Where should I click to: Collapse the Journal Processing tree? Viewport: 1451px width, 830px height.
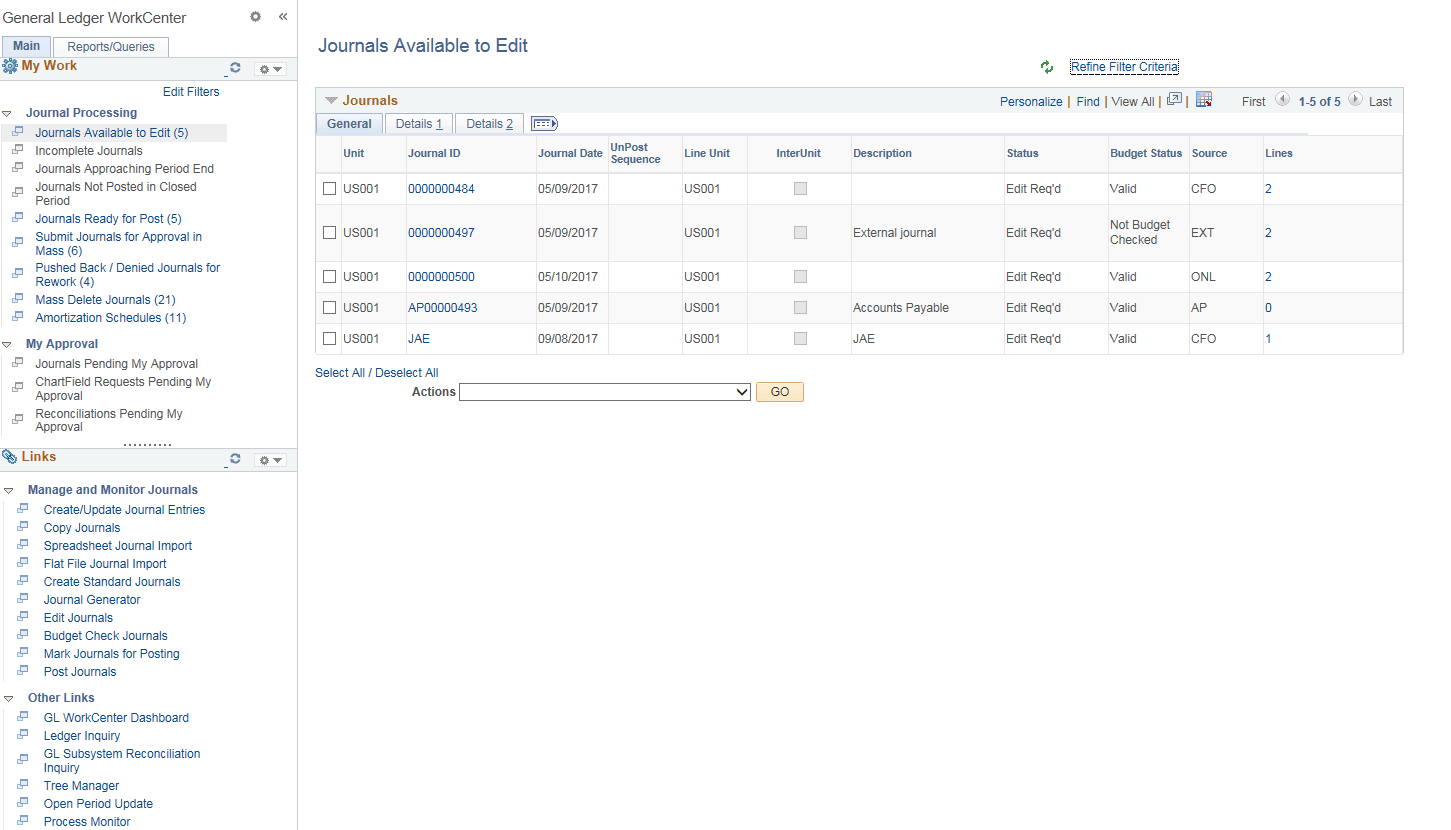pyautogui.click(x=9, y=112)
